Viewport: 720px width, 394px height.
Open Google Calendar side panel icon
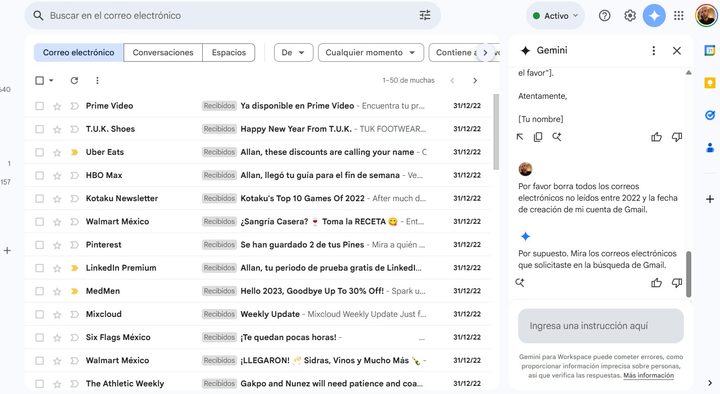pos(710,51)
